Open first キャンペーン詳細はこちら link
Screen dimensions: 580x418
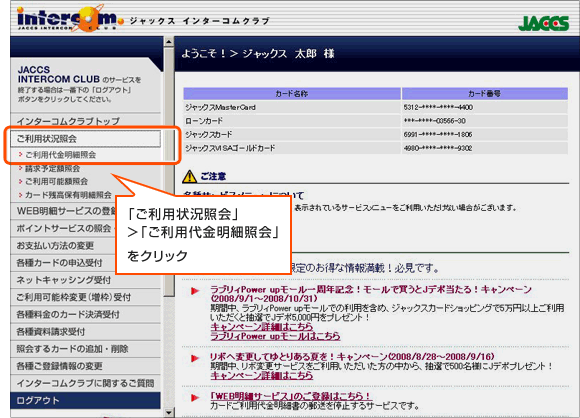262,327
